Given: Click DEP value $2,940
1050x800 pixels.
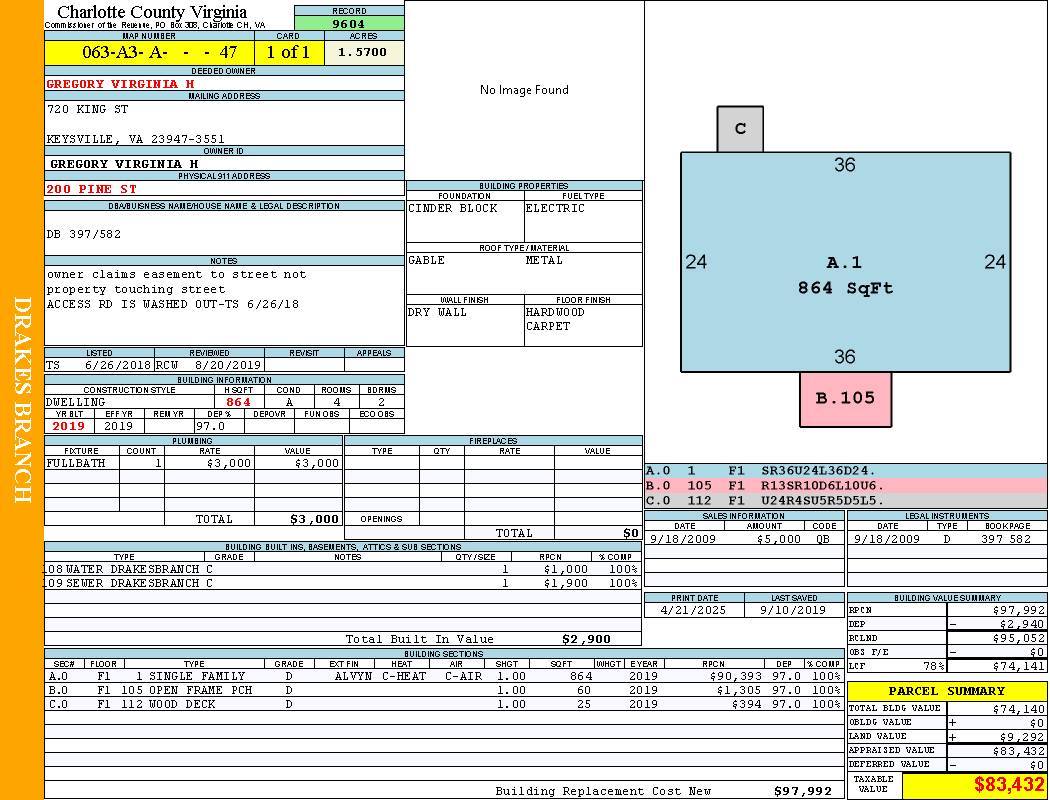Looking at the screenshot, I should [x=1022, y=624].
